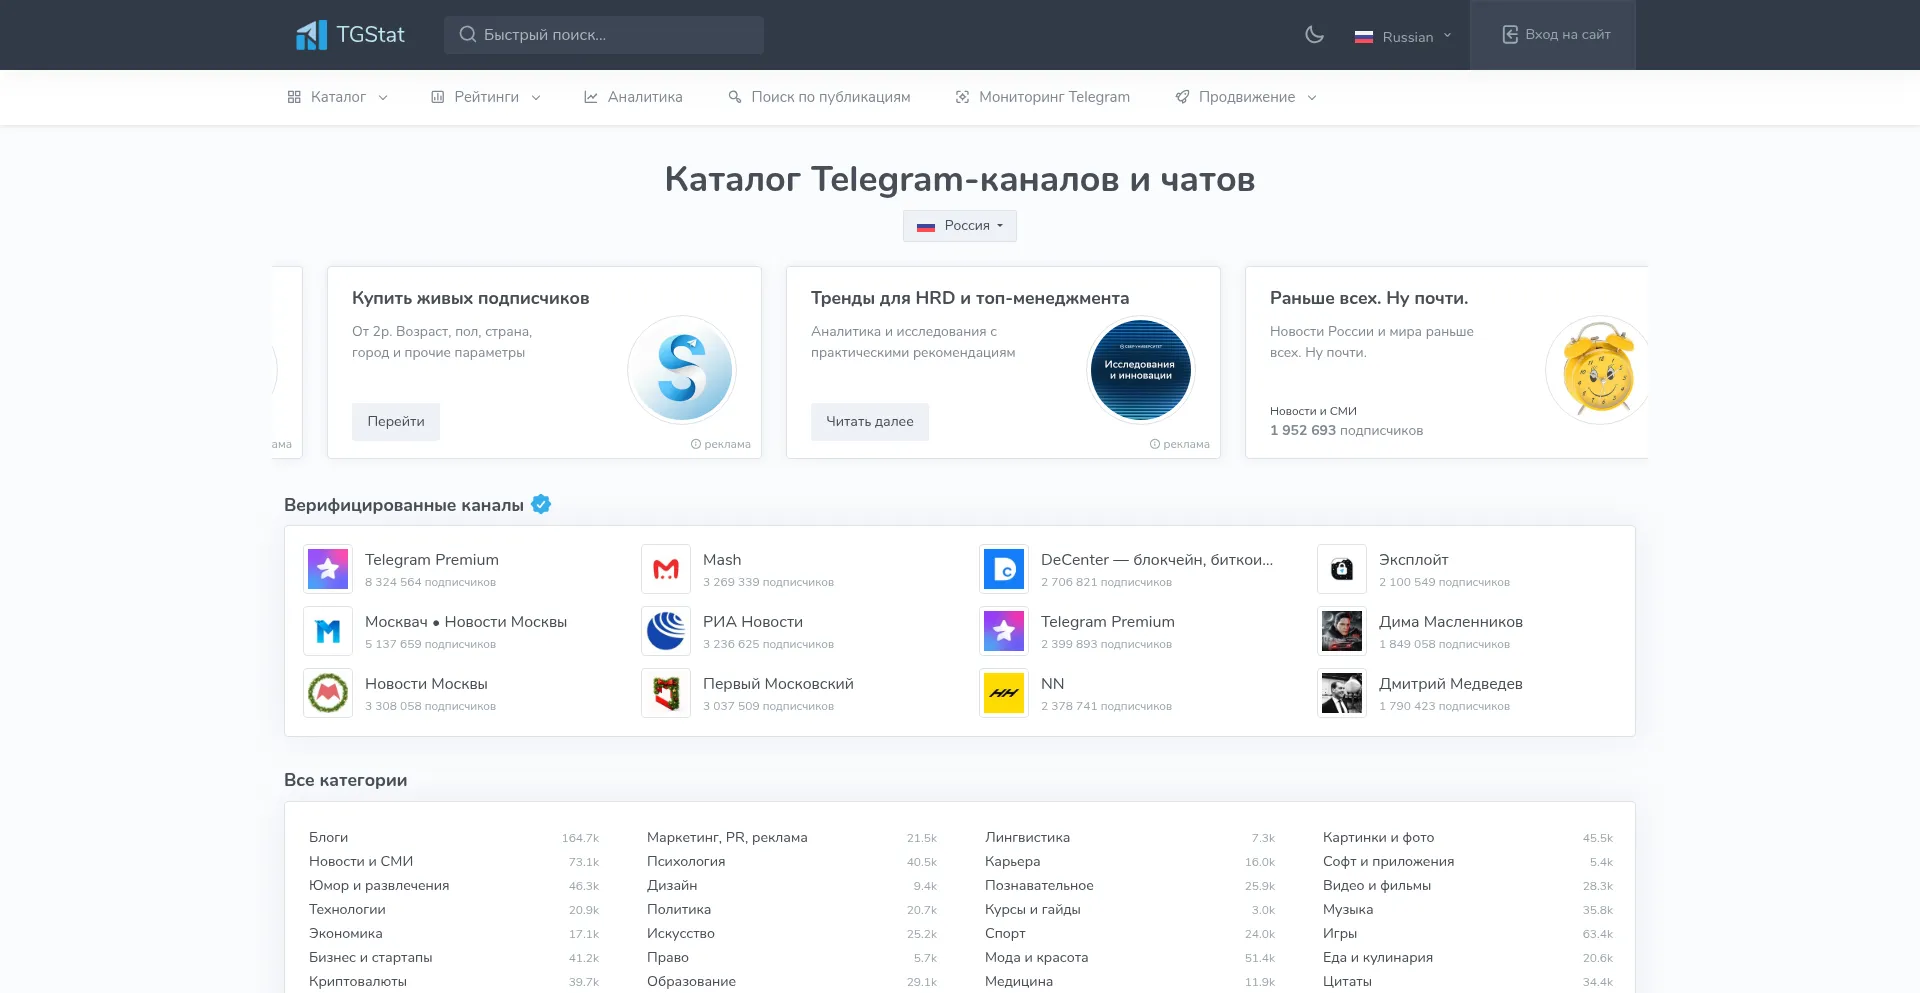Screen dimensions: 1920x993
Task: Click the Эксплойт channel icon
Action: click(x=1342, y=570)
